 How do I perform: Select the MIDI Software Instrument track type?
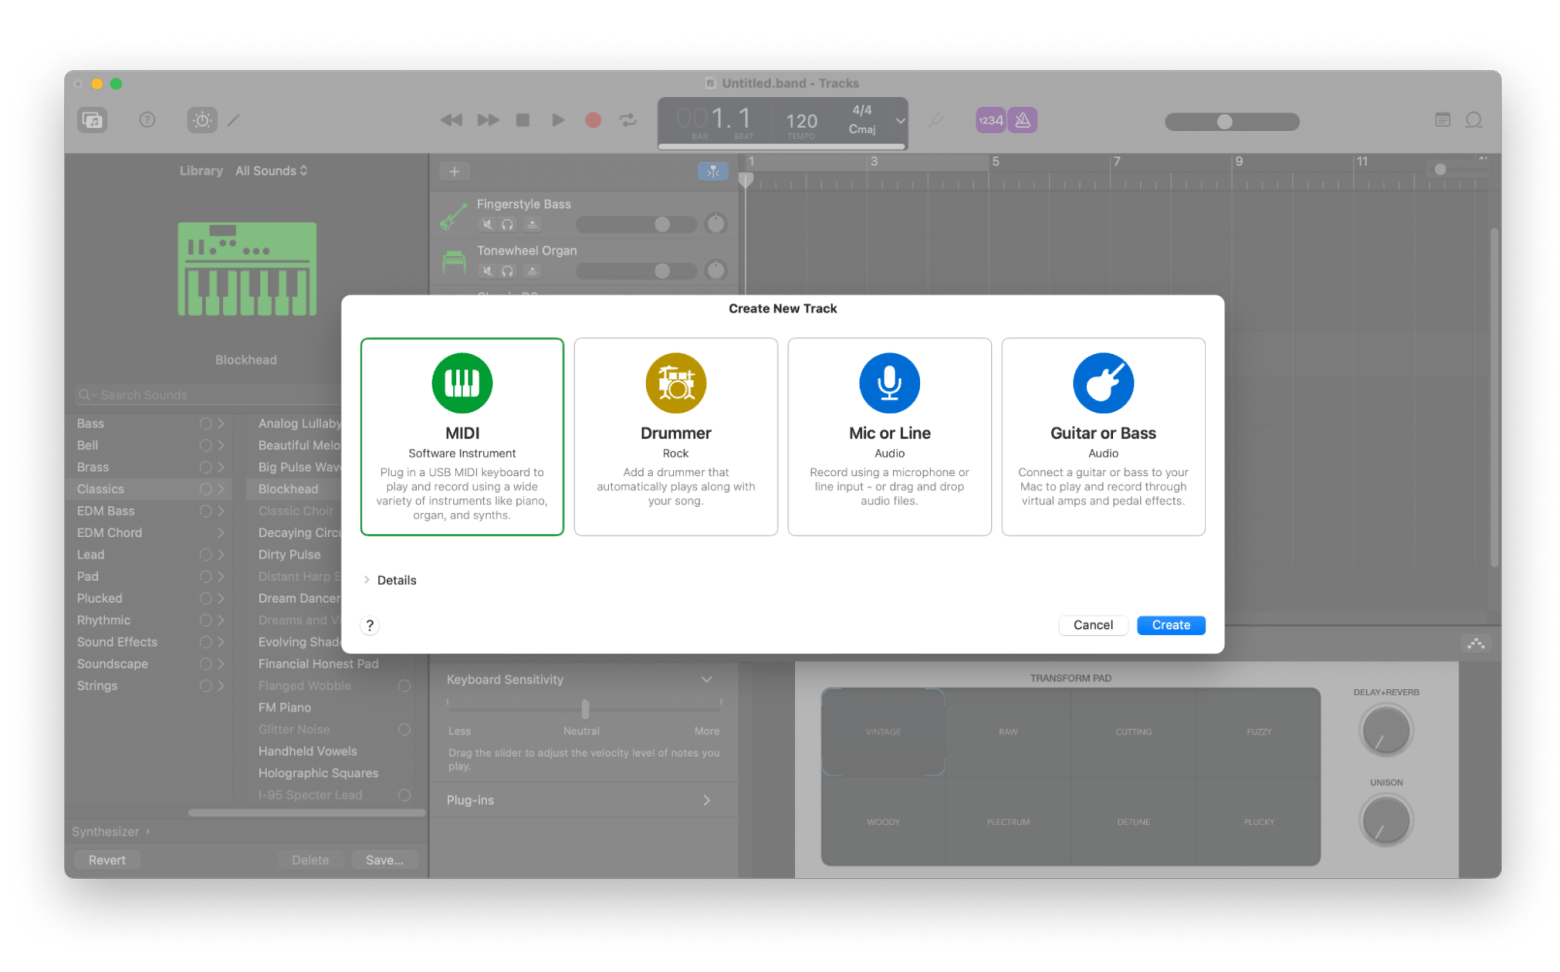(x=462, y=436)
